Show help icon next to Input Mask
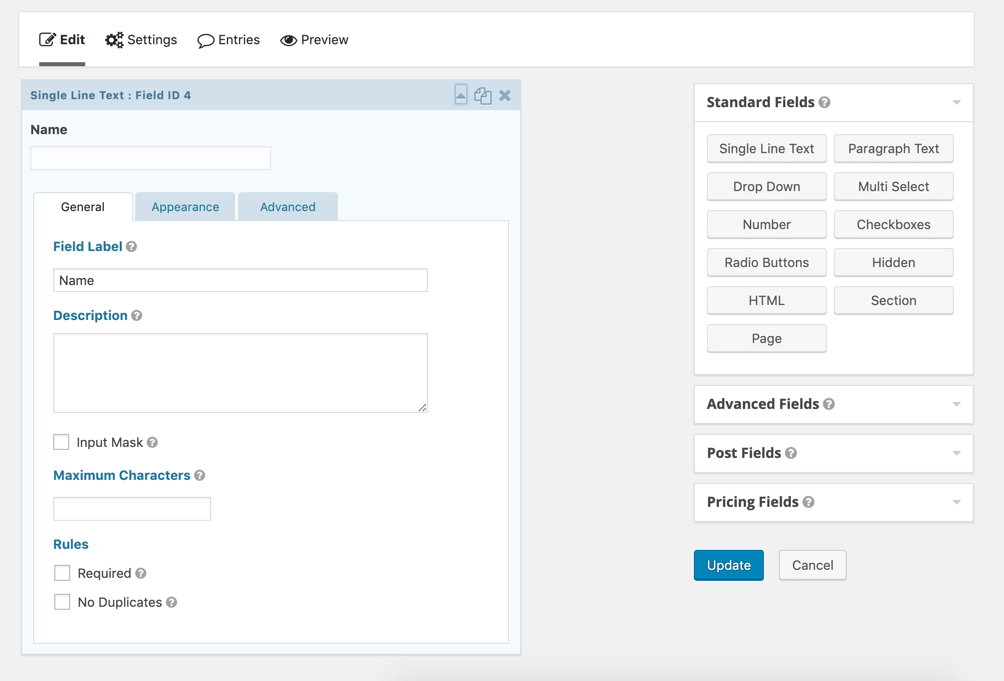 click(x=152, y=442)
